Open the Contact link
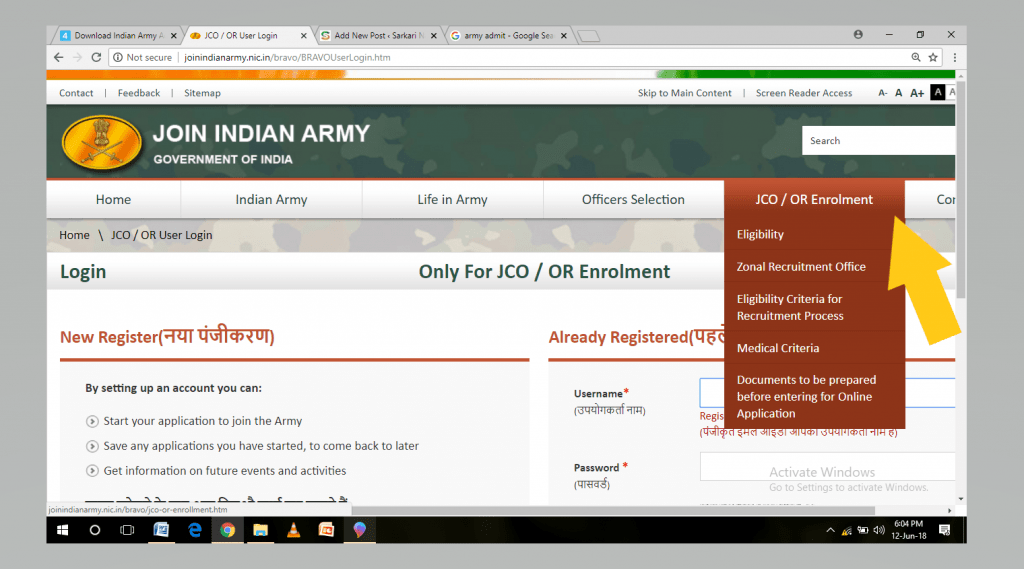 coord(76,93)
